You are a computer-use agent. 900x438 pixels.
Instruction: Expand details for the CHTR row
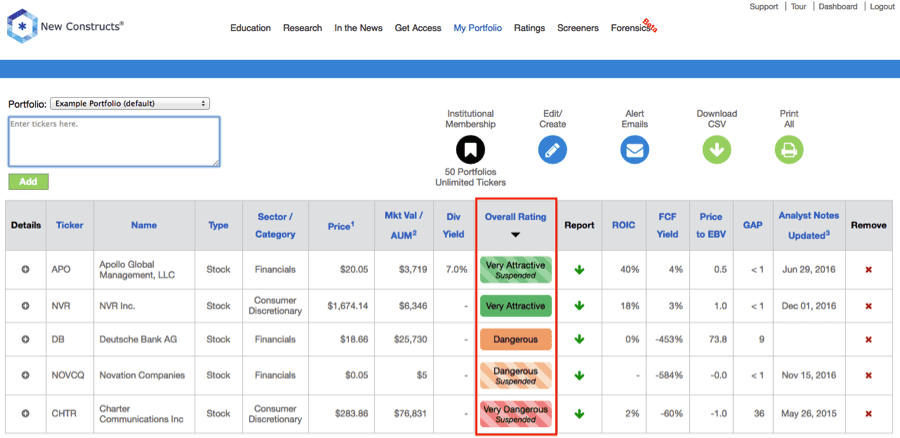pyautogui.click(x=25, y=413)
